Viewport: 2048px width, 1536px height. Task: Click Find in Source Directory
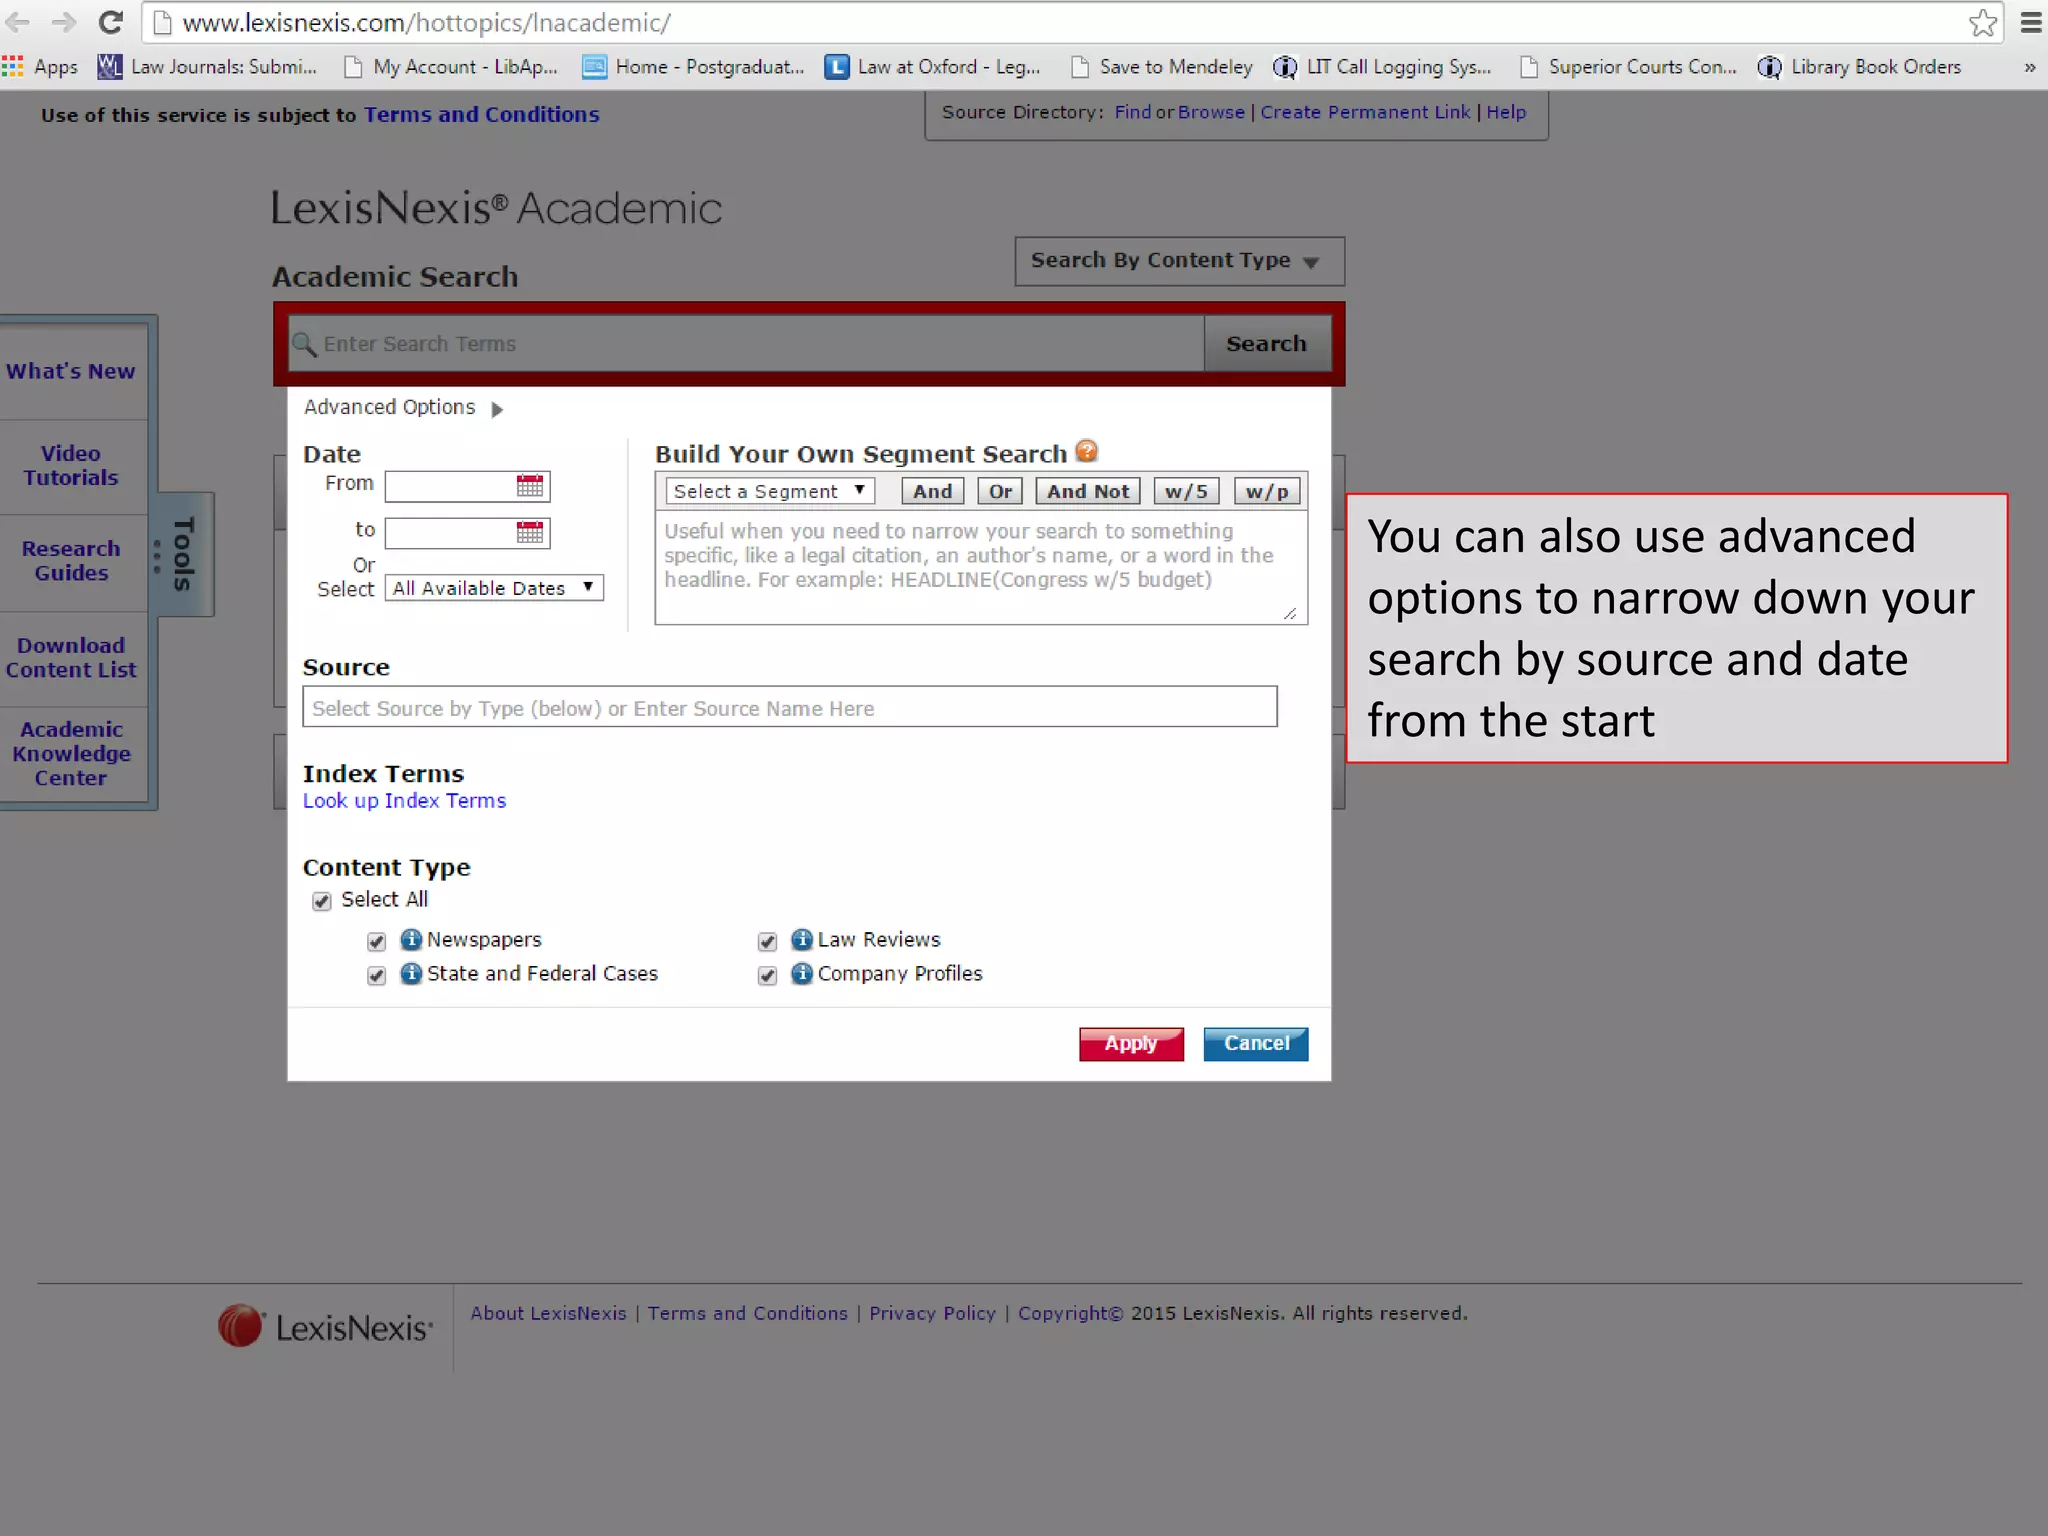pyautogui.click(x=1133, y=112)
